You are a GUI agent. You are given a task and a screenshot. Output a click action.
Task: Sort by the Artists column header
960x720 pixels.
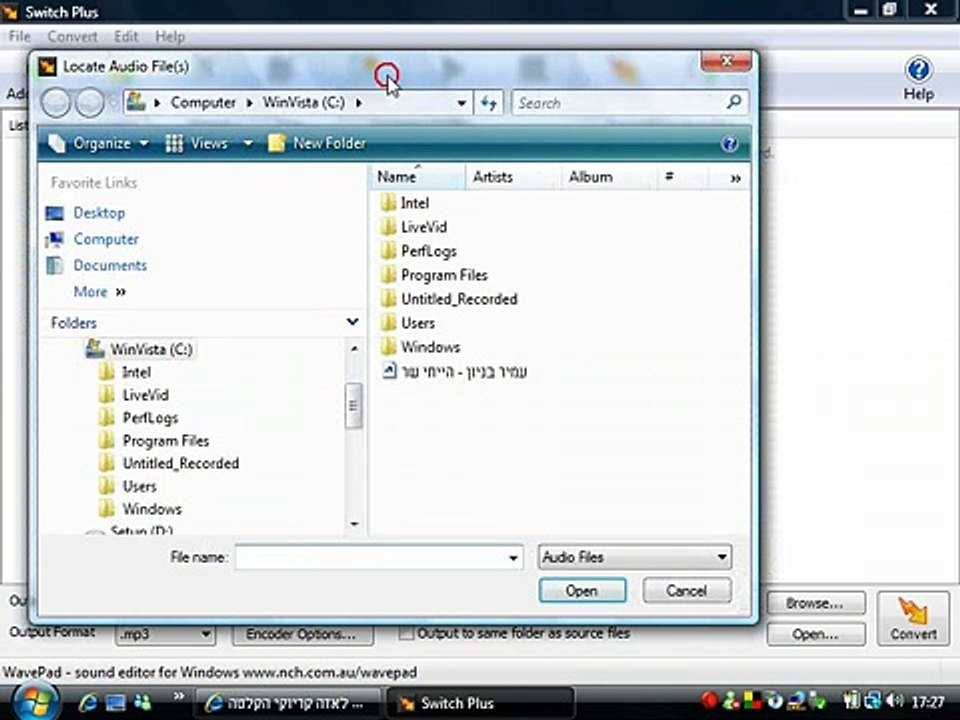pos(513,177)
